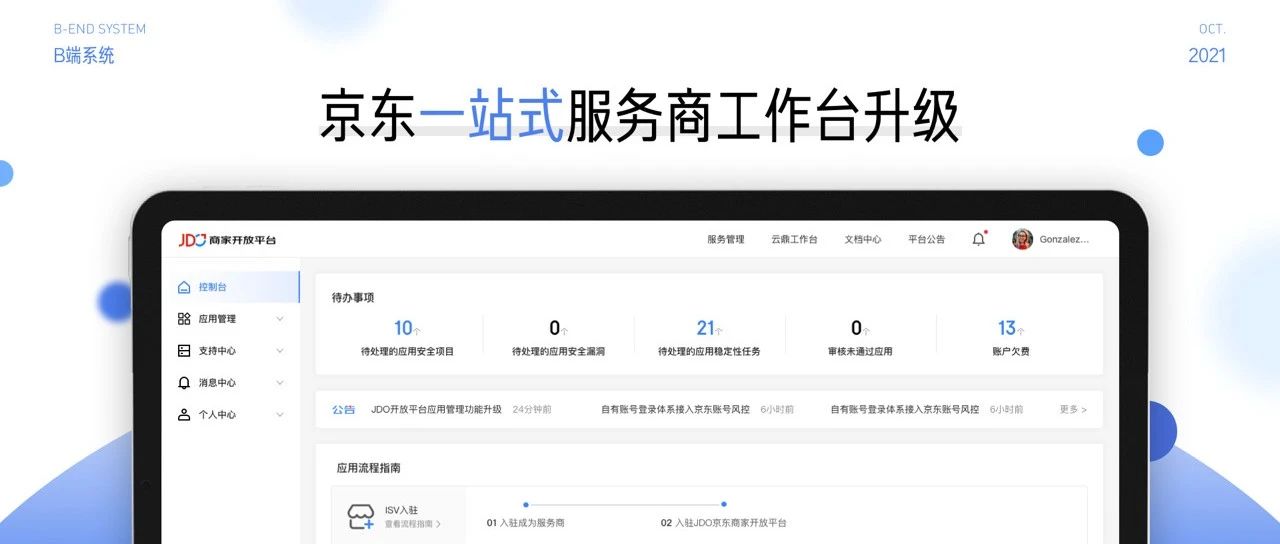Open 查看流程指南 link
The height and width of the screenshot is (544, 1280).
point(412,524)
